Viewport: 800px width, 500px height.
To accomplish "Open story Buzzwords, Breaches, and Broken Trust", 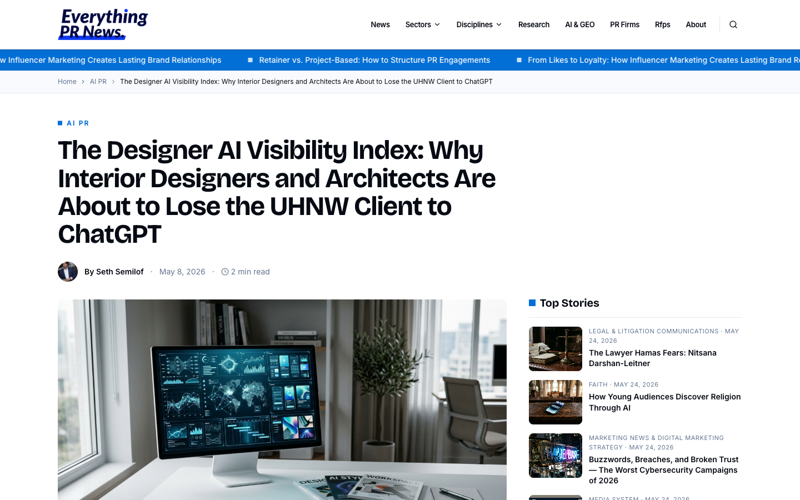I will tap(663, 470).
